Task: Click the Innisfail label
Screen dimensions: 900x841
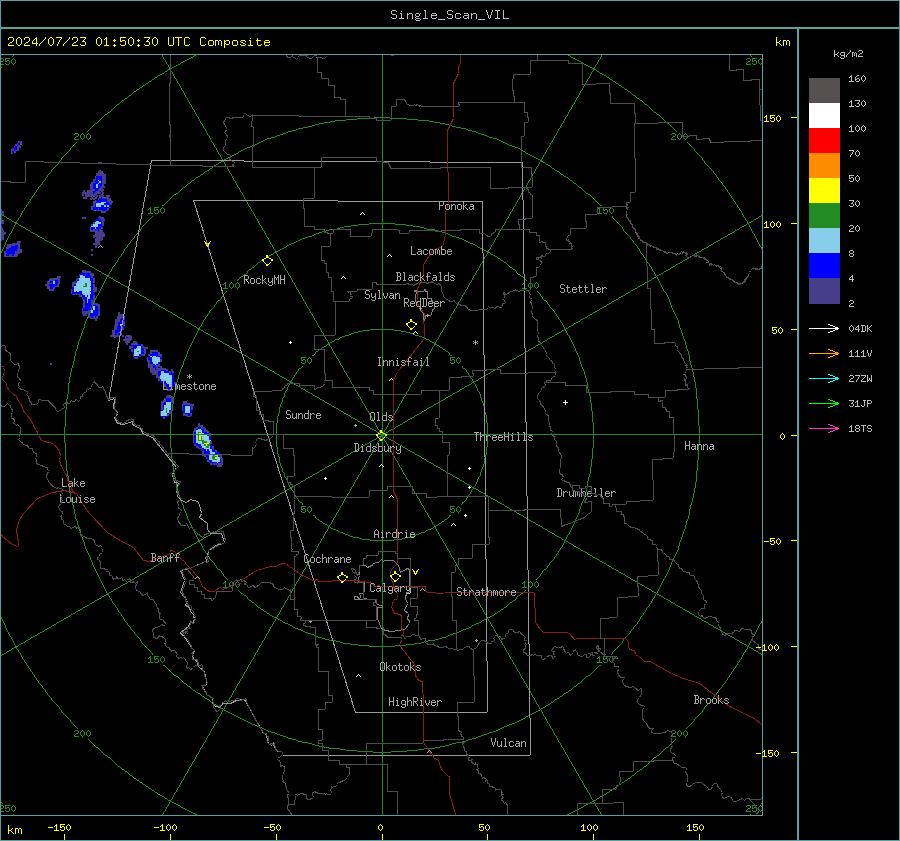Action: (403, 362)
